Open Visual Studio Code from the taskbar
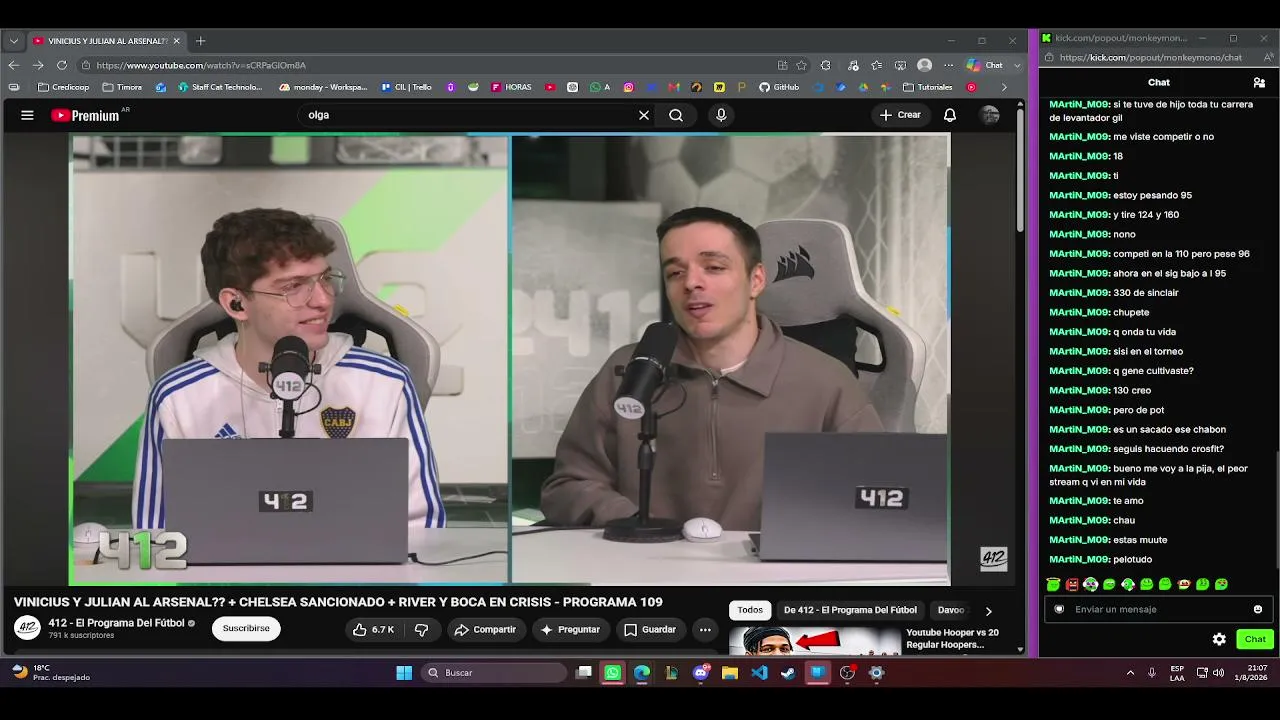The image size is (1280, 720). [759, 673]
